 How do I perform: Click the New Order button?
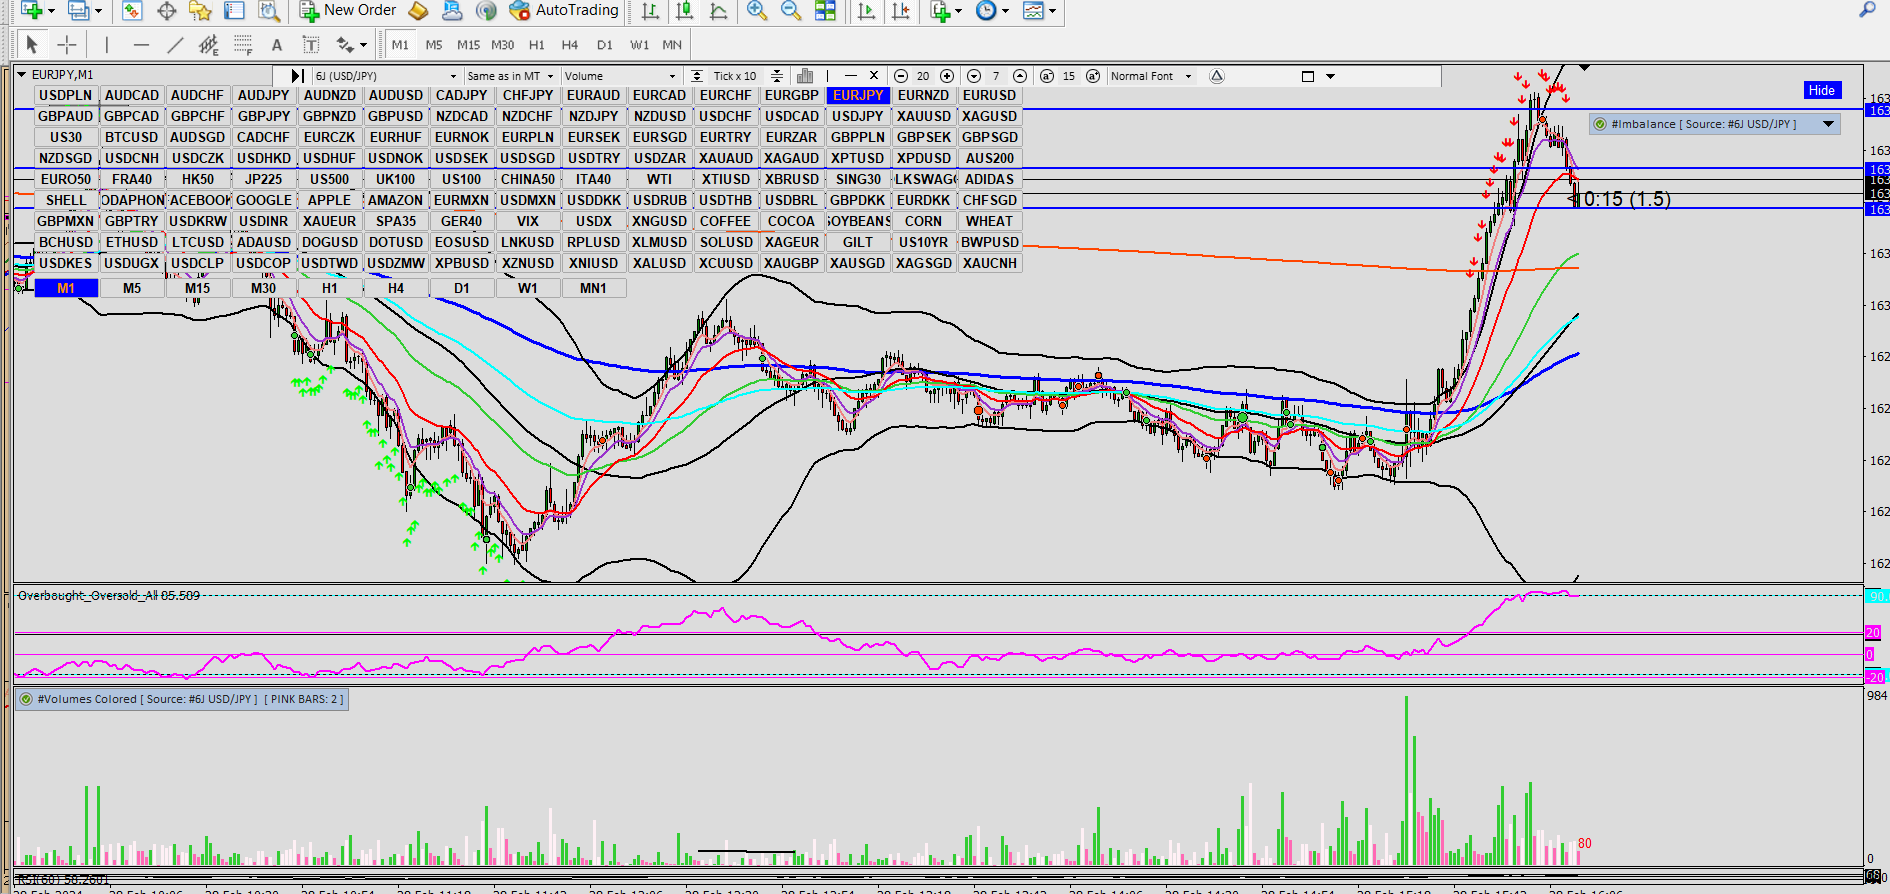pos(348,10)
